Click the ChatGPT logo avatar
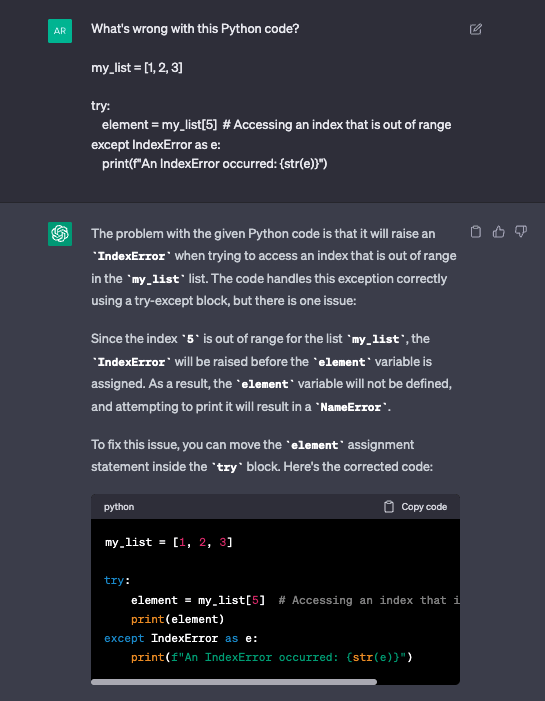Viewport: 545px width, 701px height. (x=60, y=234)
